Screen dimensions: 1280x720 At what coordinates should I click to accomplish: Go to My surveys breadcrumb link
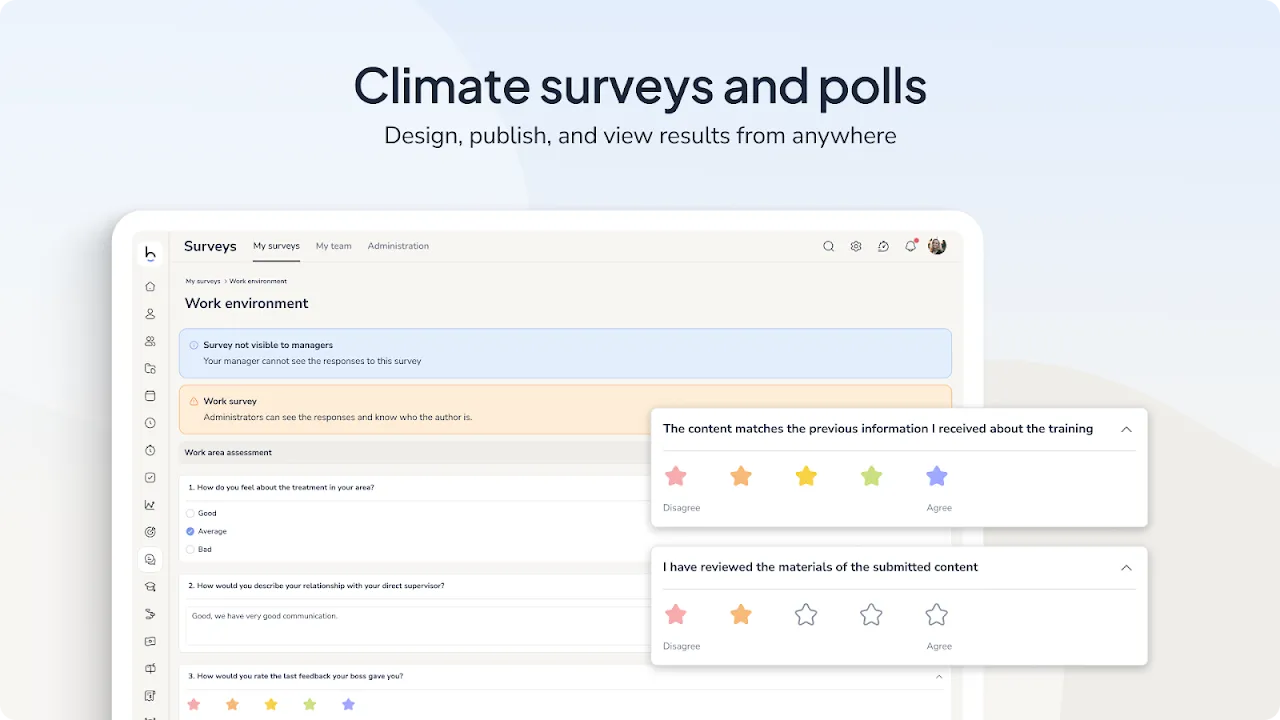click(x=203, y=281)
